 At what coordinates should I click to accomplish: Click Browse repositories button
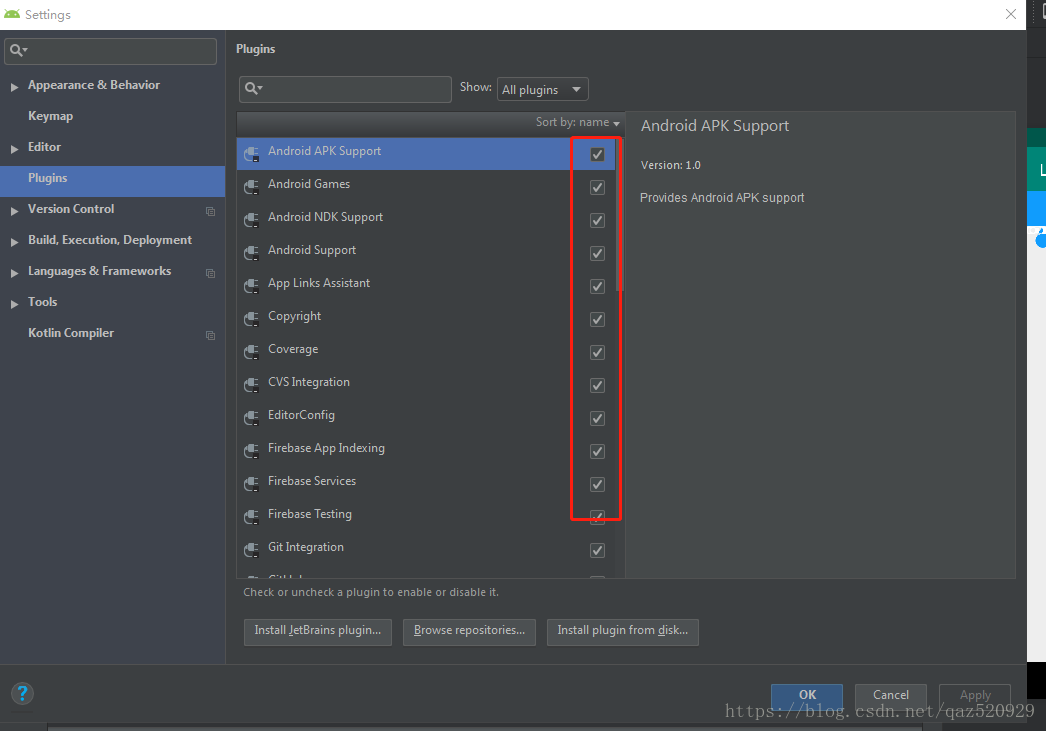point(469,632)
